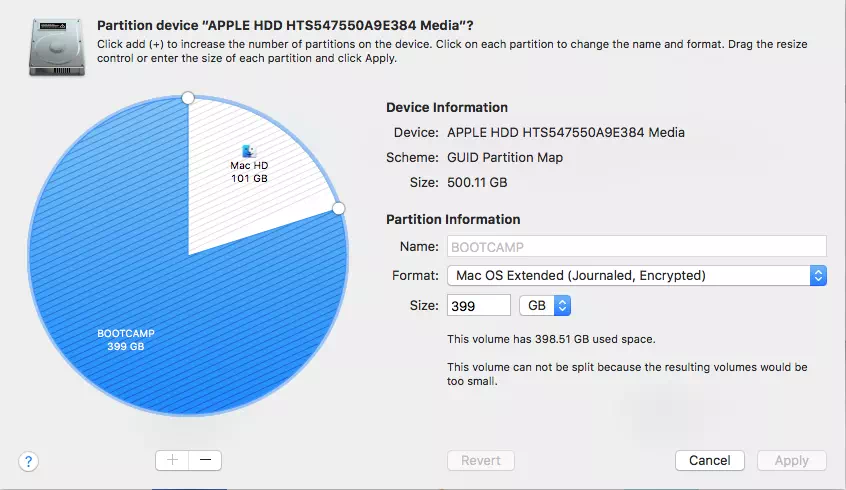Click the partition Name field BOOTCAMP
The width and height of the screenshot is (846, 490).
[637, 247]
